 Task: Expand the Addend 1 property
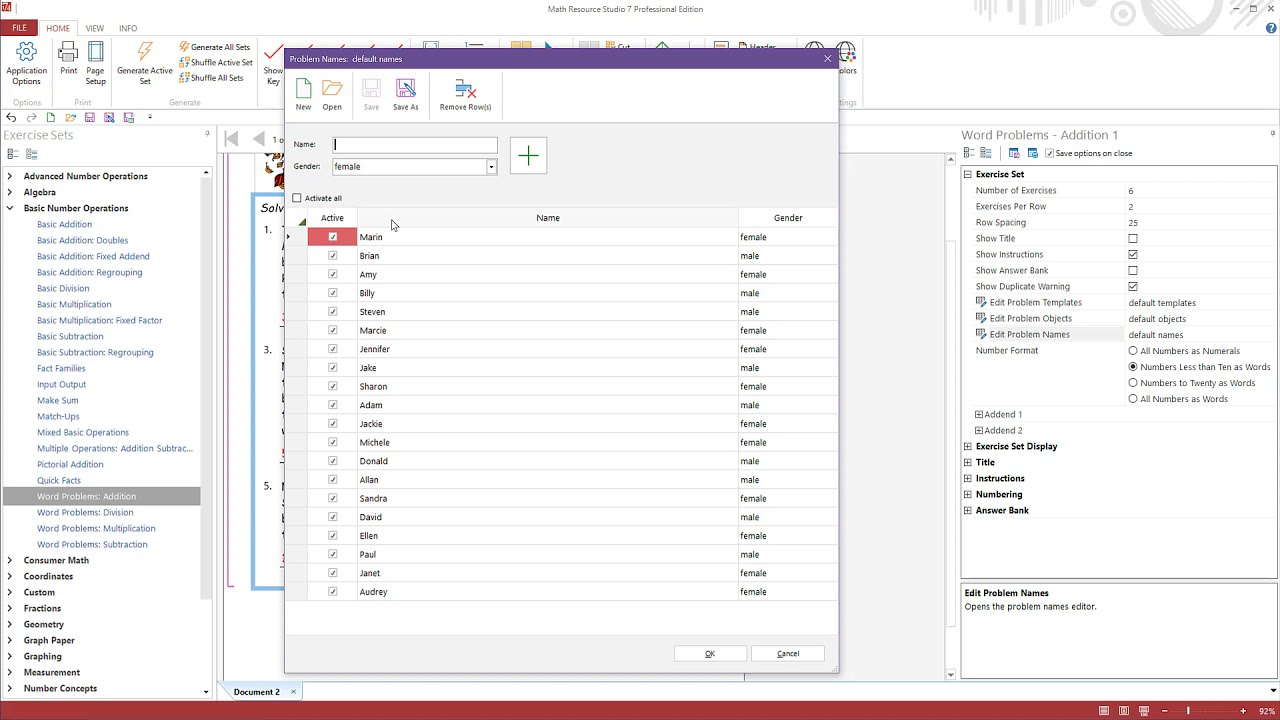[979, 414]
